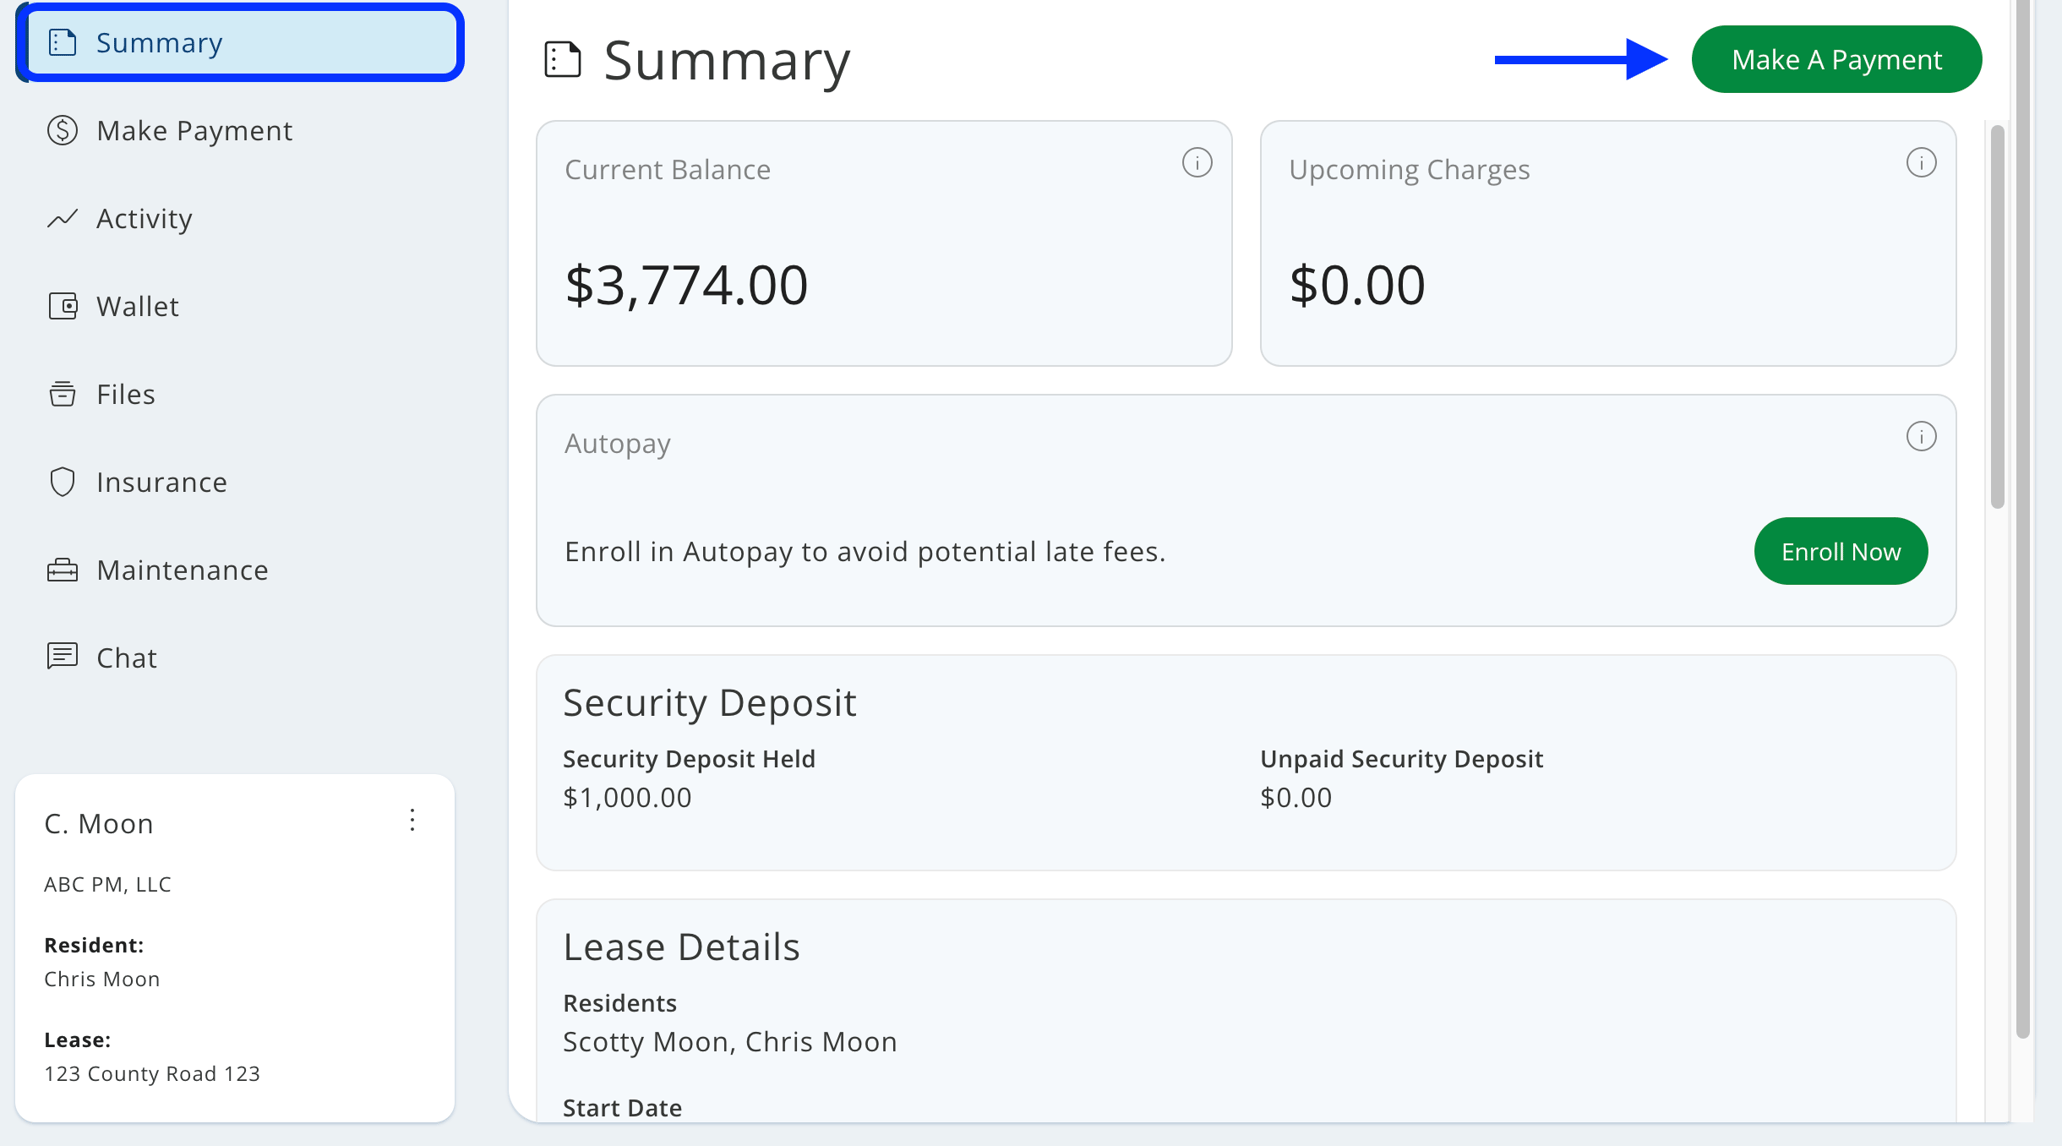Click the Chat bubble icon

point(62,657)
